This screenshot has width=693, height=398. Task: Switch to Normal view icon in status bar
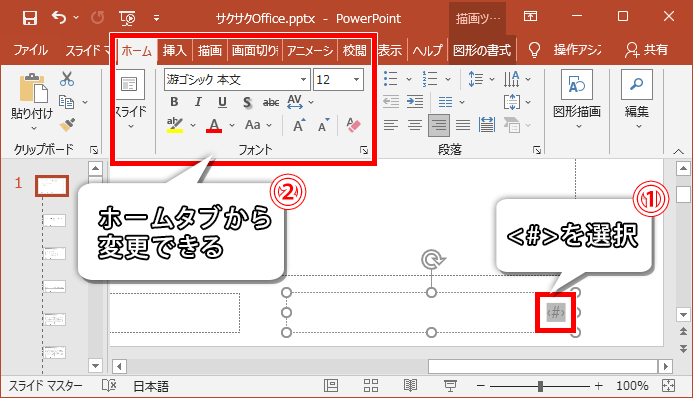pyautogui.click(x=331, y=386)
